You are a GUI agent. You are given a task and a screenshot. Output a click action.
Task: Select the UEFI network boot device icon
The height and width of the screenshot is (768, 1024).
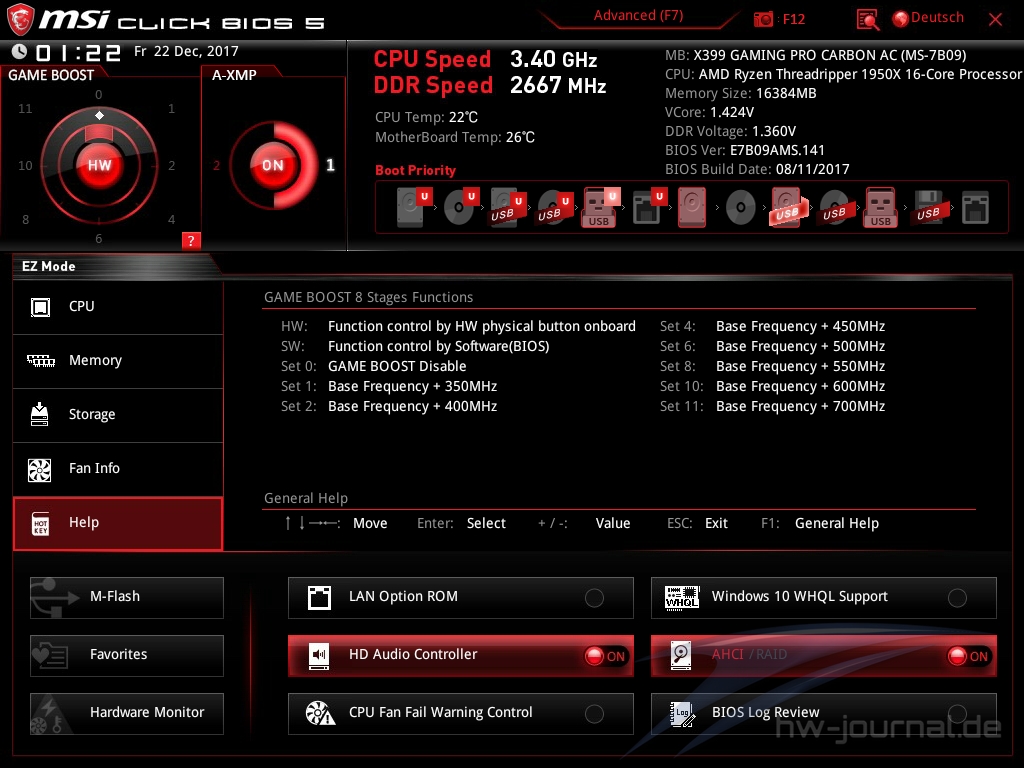(648, 207)
